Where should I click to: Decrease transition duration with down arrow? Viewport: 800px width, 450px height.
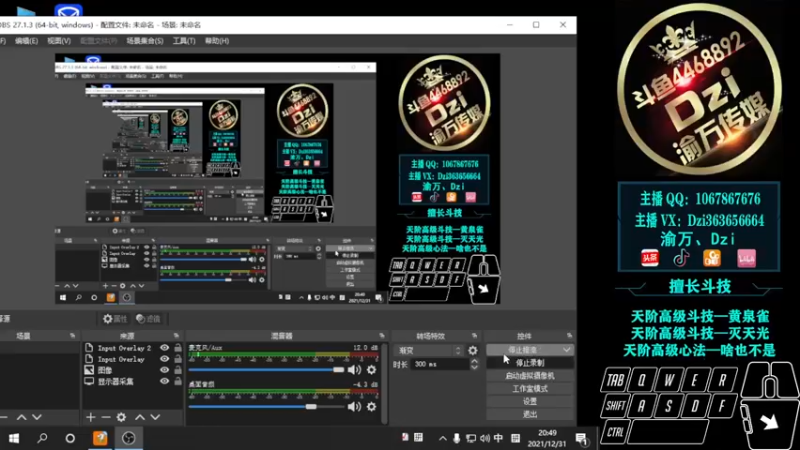474,367
